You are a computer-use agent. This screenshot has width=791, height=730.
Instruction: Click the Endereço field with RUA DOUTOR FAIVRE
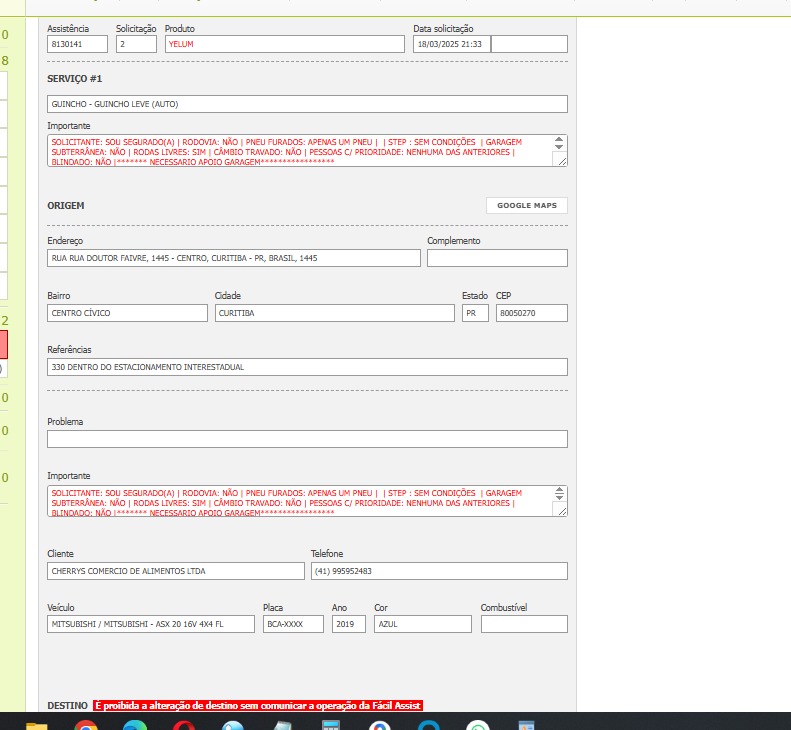click(x=234, y=258)
